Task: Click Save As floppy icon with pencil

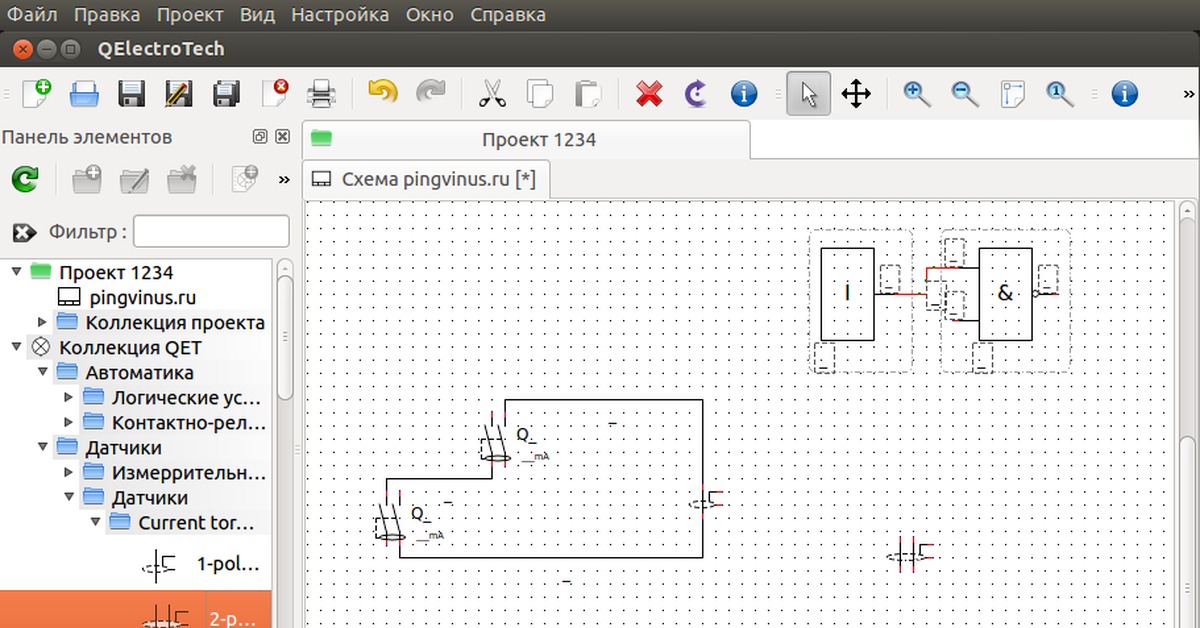Action: click(179, 94)
